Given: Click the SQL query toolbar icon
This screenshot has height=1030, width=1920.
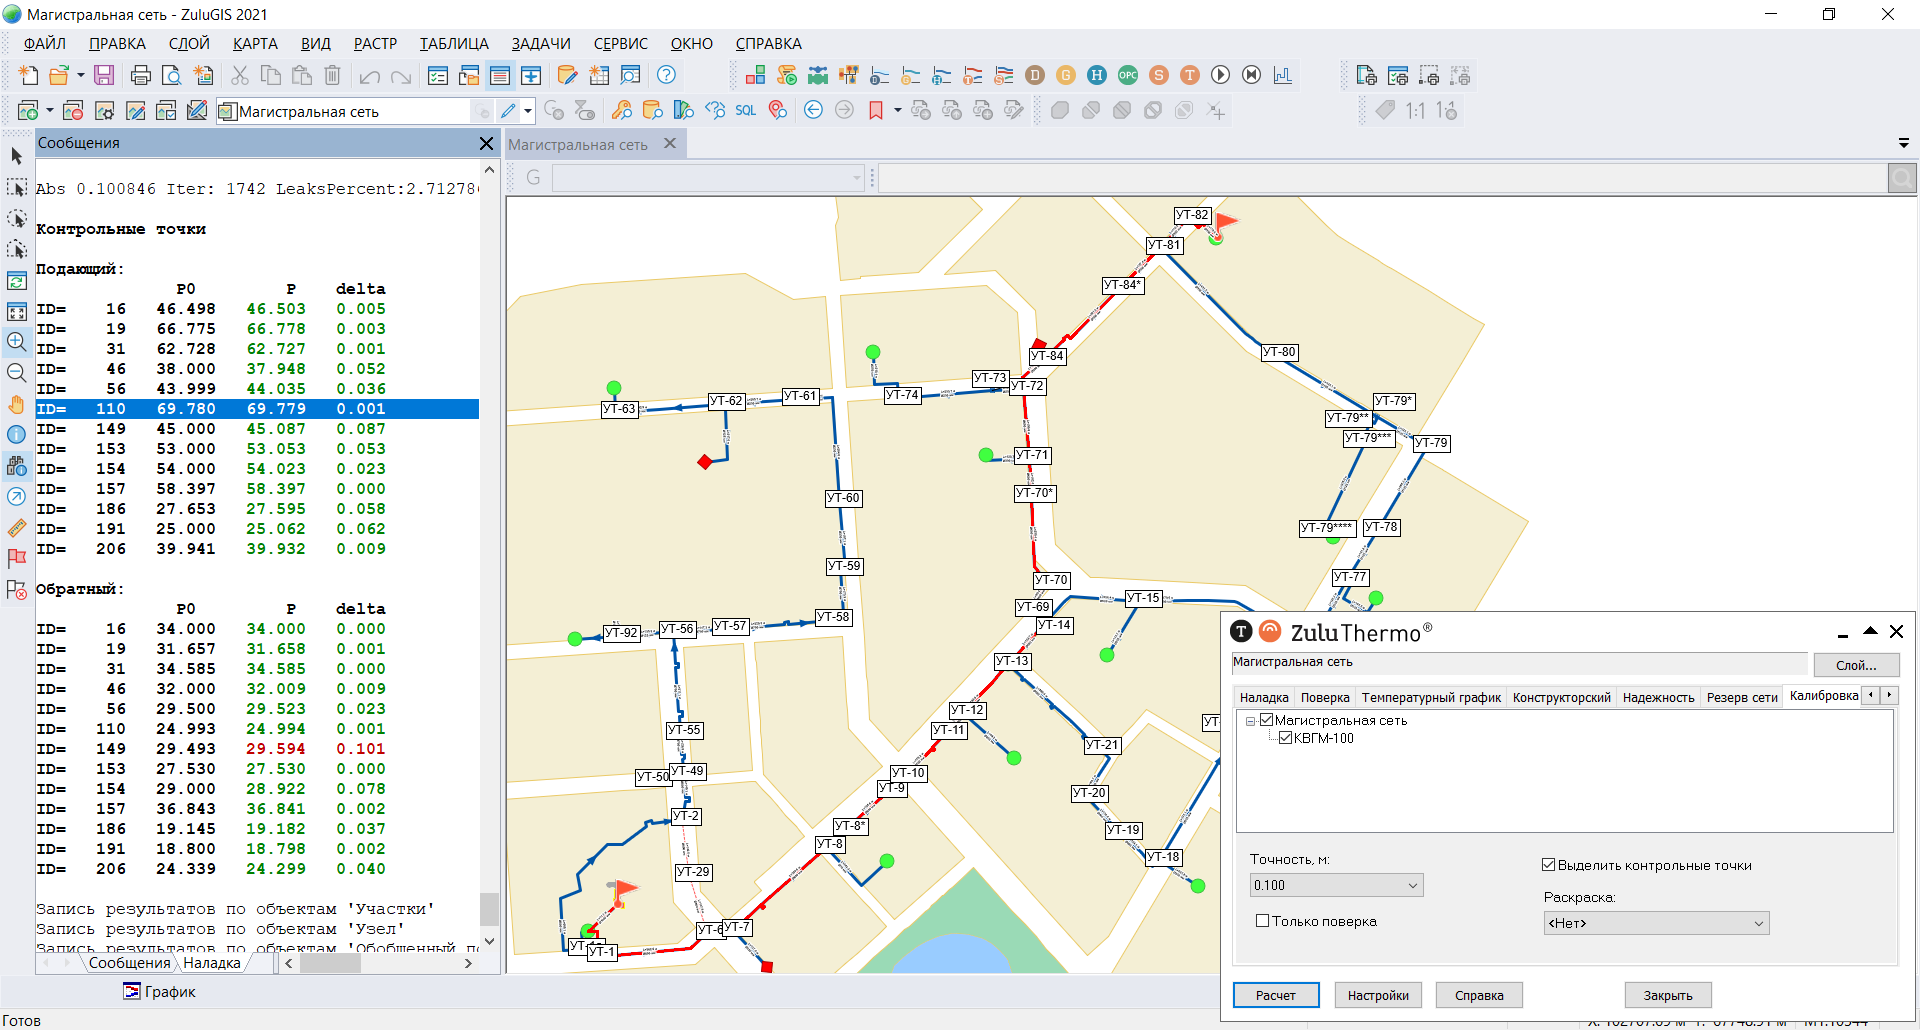Looking at the screenshot, I should 745,111.
